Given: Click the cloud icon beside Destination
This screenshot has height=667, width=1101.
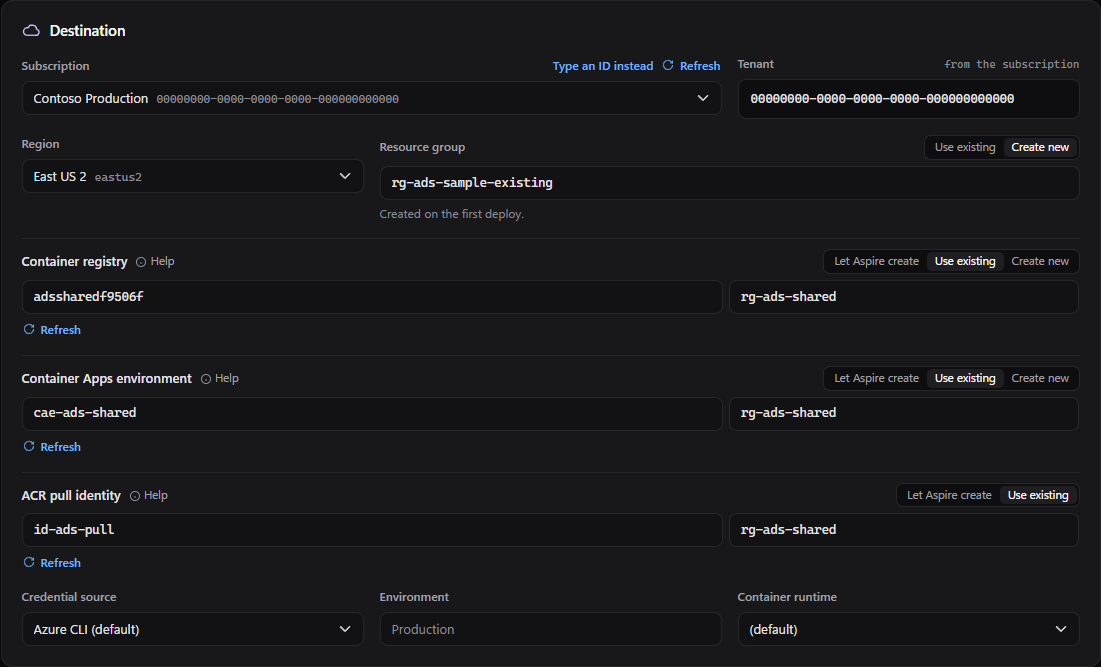Looking at the screenshot, I should pyautogui.click(x=31, y=31).
